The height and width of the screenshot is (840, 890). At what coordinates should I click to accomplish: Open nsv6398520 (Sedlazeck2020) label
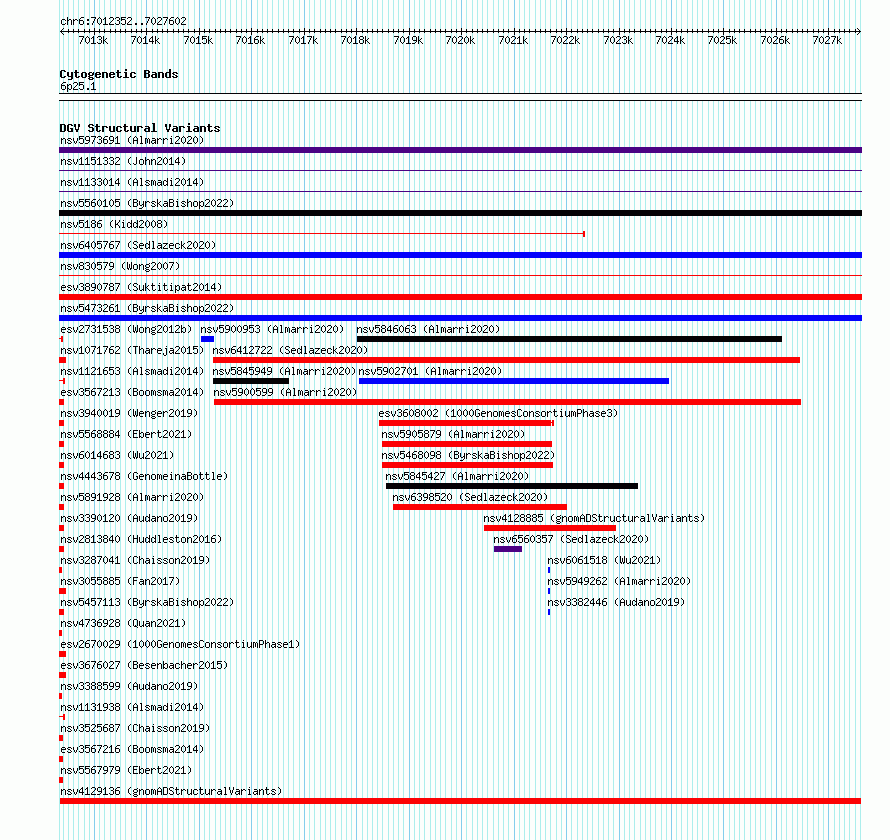tap(470, 497)
